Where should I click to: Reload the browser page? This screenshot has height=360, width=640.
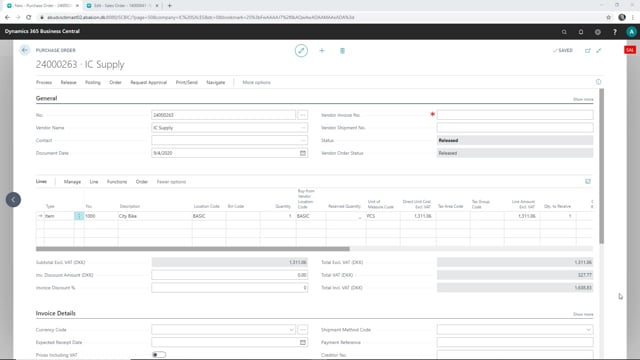click(29, 18)
